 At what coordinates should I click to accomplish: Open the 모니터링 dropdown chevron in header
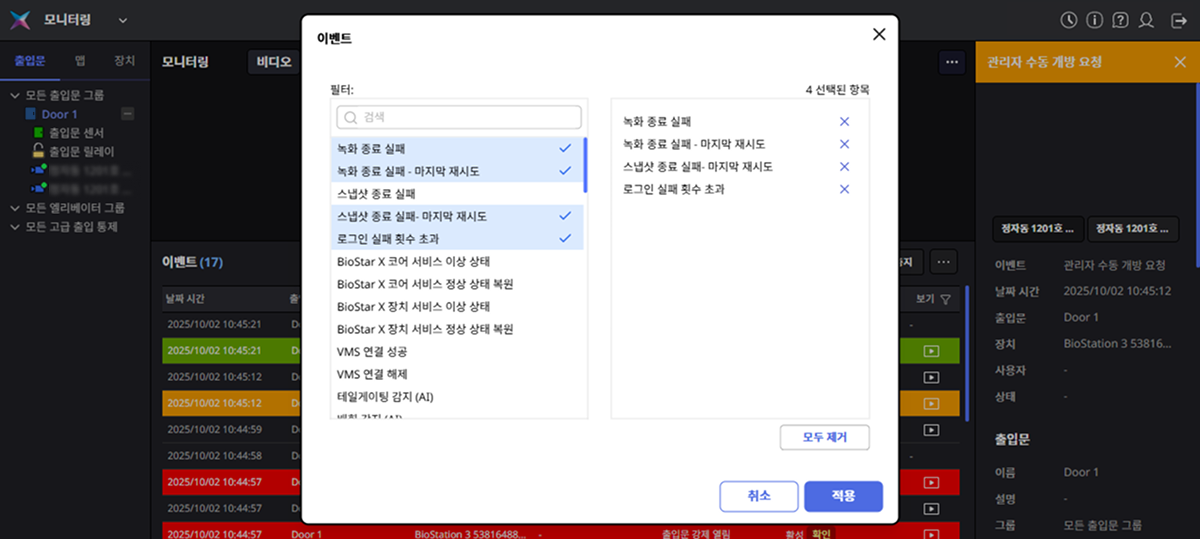[x=123, y=20]
